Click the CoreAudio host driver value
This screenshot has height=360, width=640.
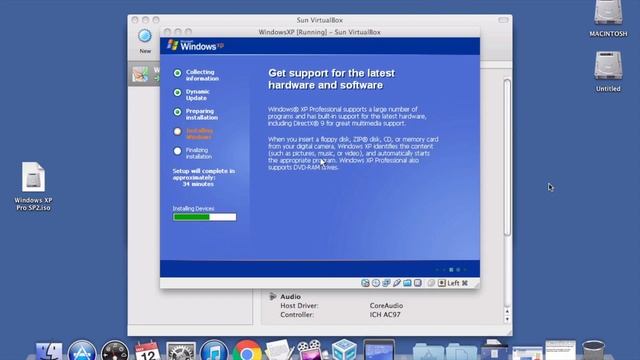386,305
